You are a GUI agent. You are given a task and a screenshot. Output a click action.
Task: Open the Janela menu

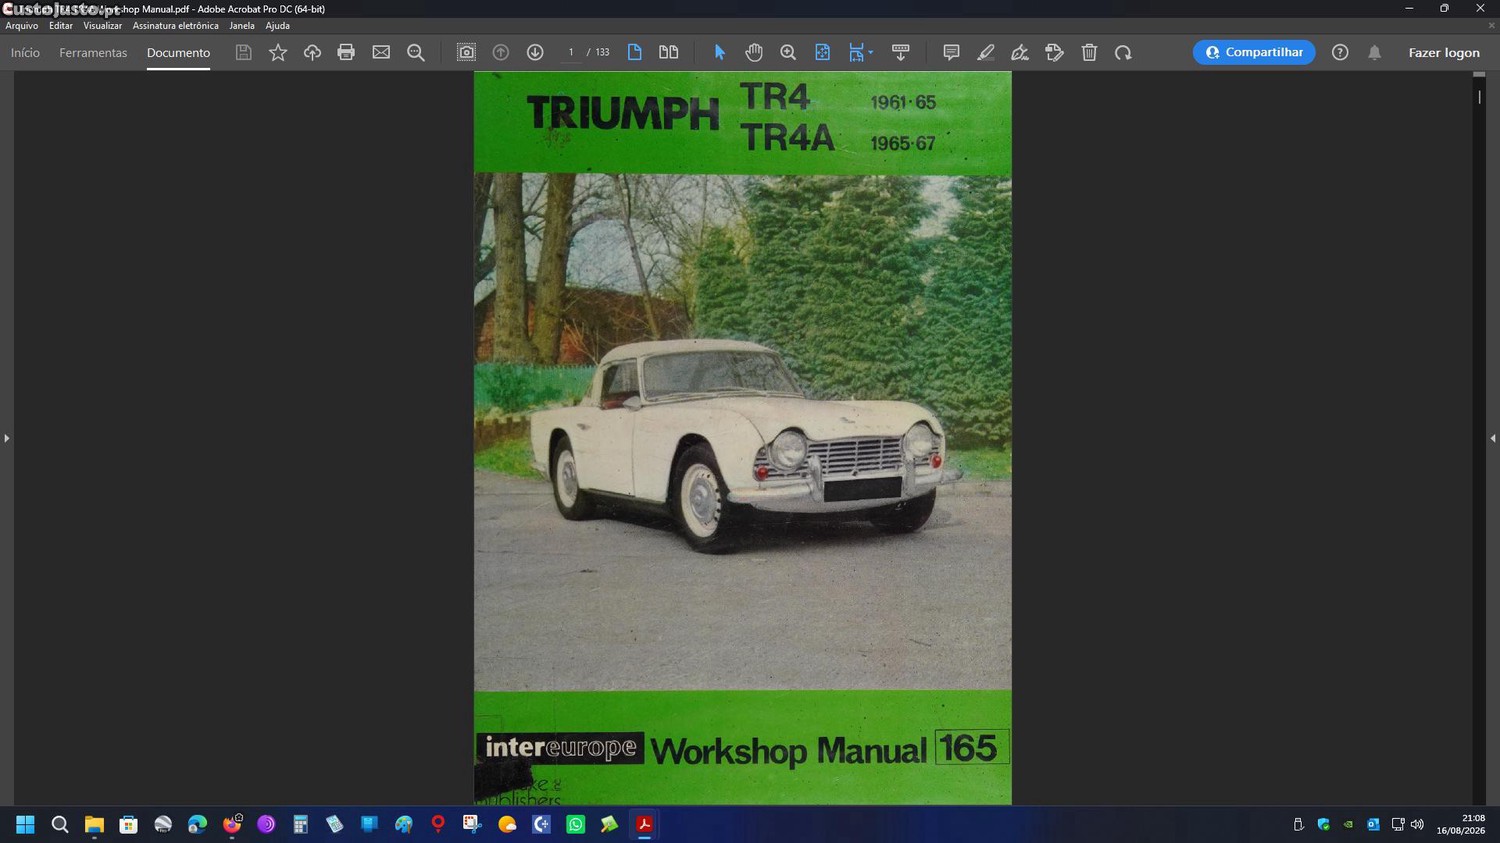coord(242,26)
